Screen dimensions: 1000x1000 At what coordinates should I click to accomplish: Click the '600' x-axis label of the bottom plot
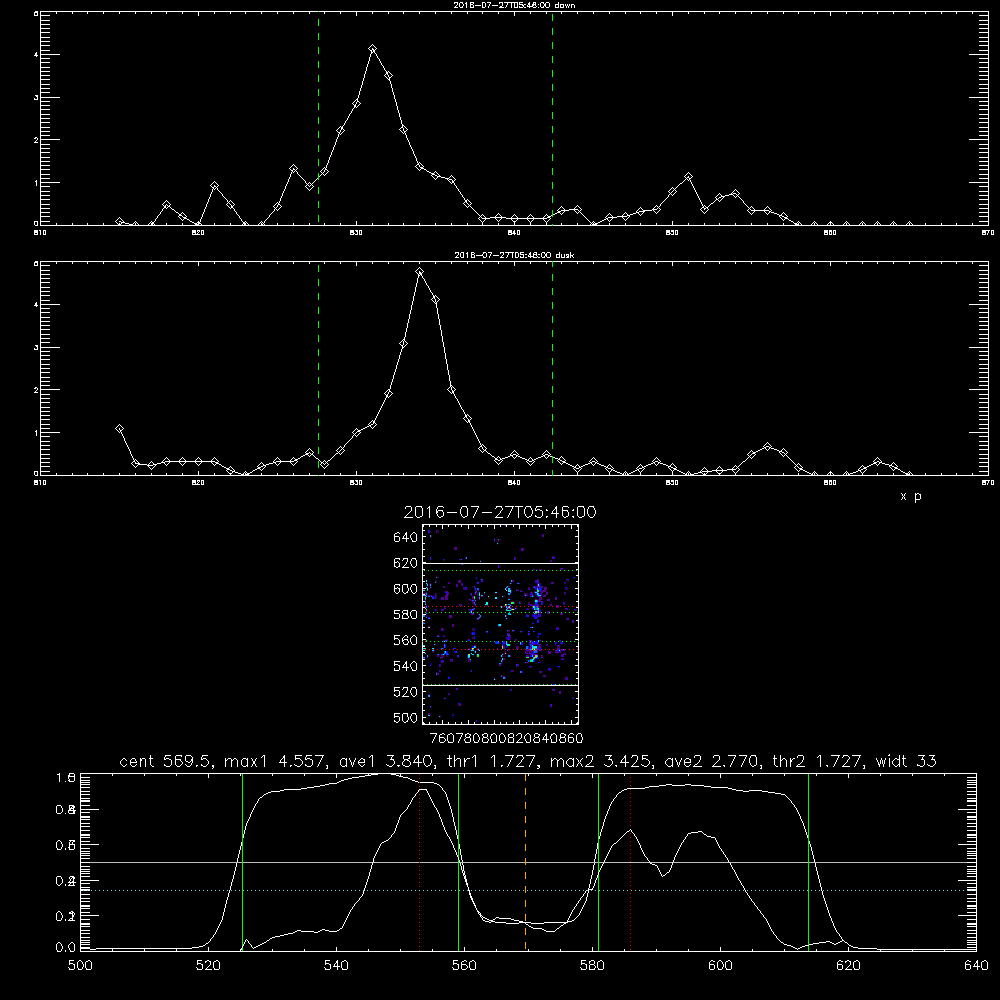tap(720, 966)
